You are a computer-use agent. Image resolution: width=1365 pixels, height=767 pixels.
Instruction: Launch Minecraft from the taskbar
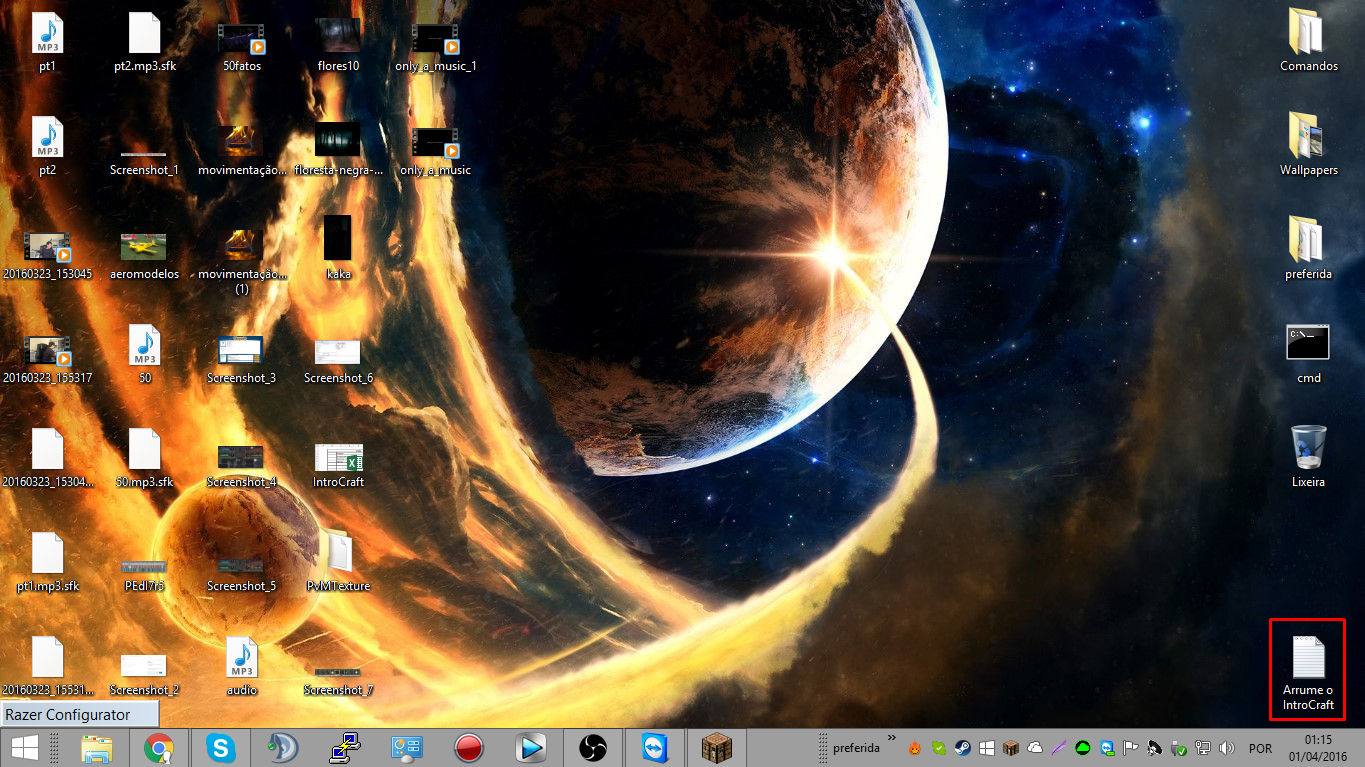(717, 747)
